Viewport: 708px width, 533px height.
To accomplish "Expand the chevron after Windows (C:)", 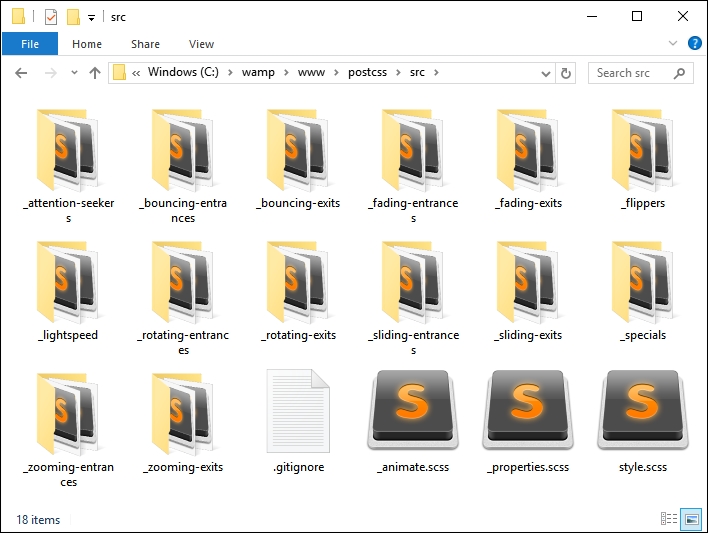I will pos(230,73).
